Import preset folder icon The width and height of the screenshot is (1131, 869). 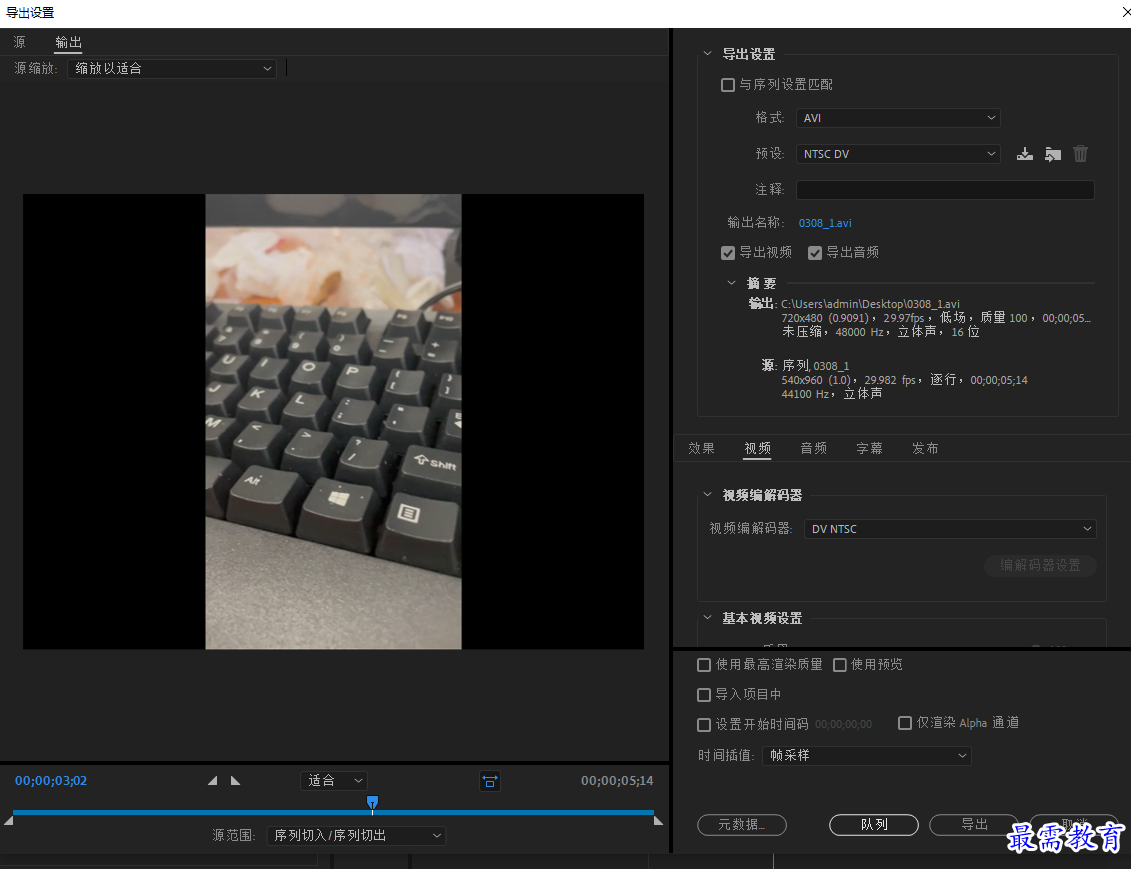pyautogui.click(x=1052, y=154)
